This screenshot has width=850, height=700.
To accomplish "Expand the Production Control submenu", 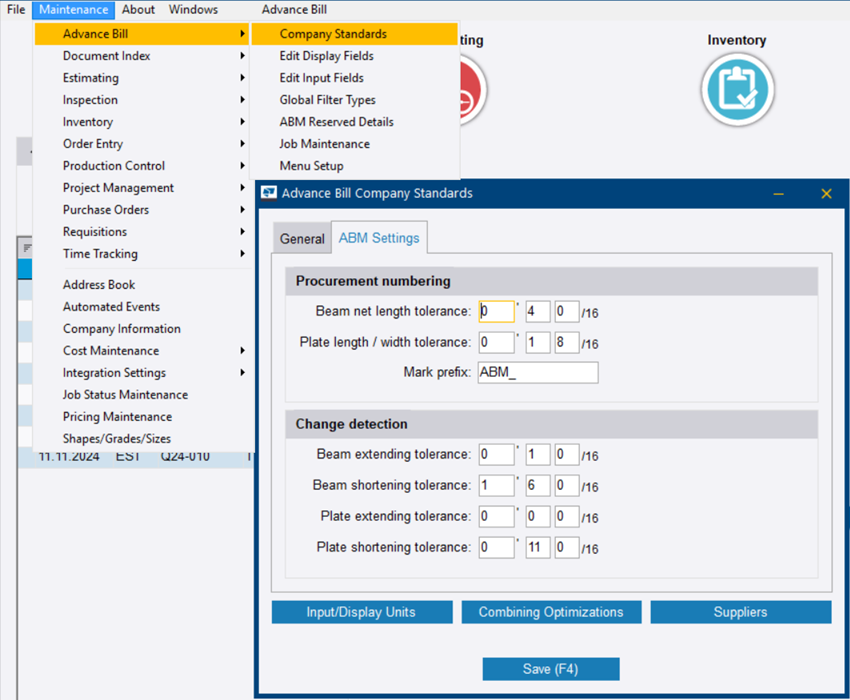I will pyautogui.click(x=242, y=166).
